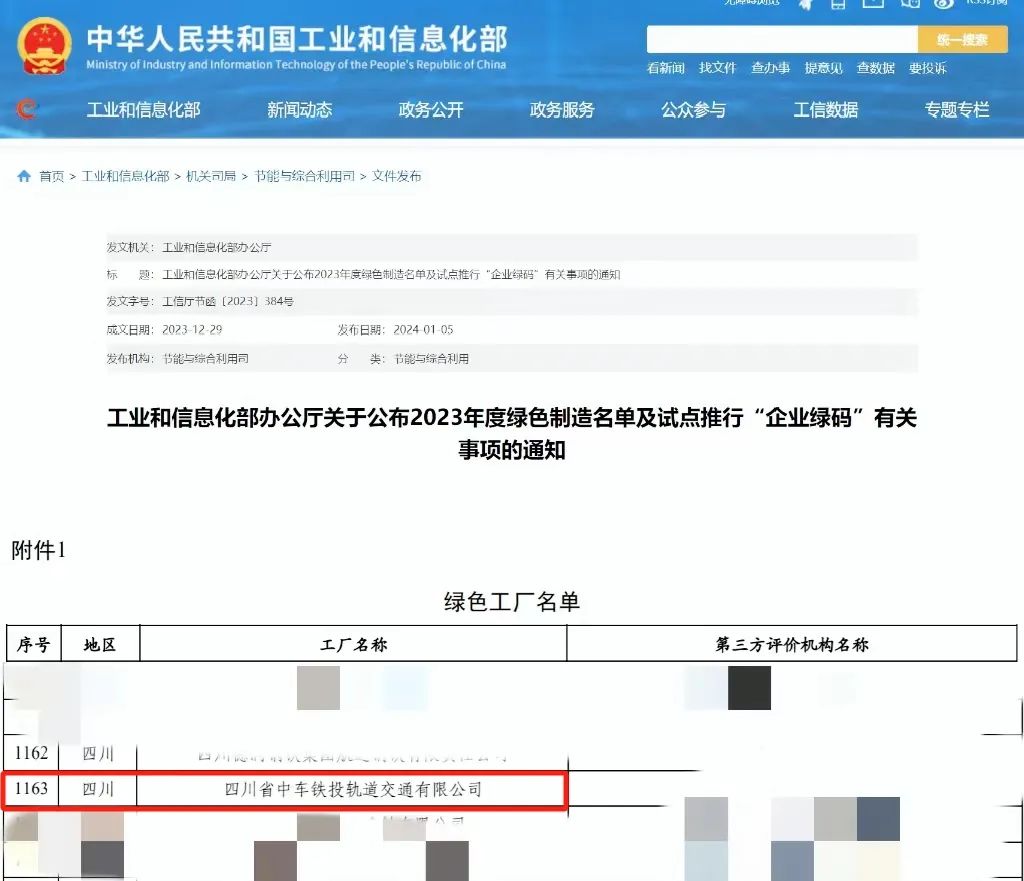Screen dimensions: 1024x881
Task: Open 查办事 quick link
Action: pos(771,68)
